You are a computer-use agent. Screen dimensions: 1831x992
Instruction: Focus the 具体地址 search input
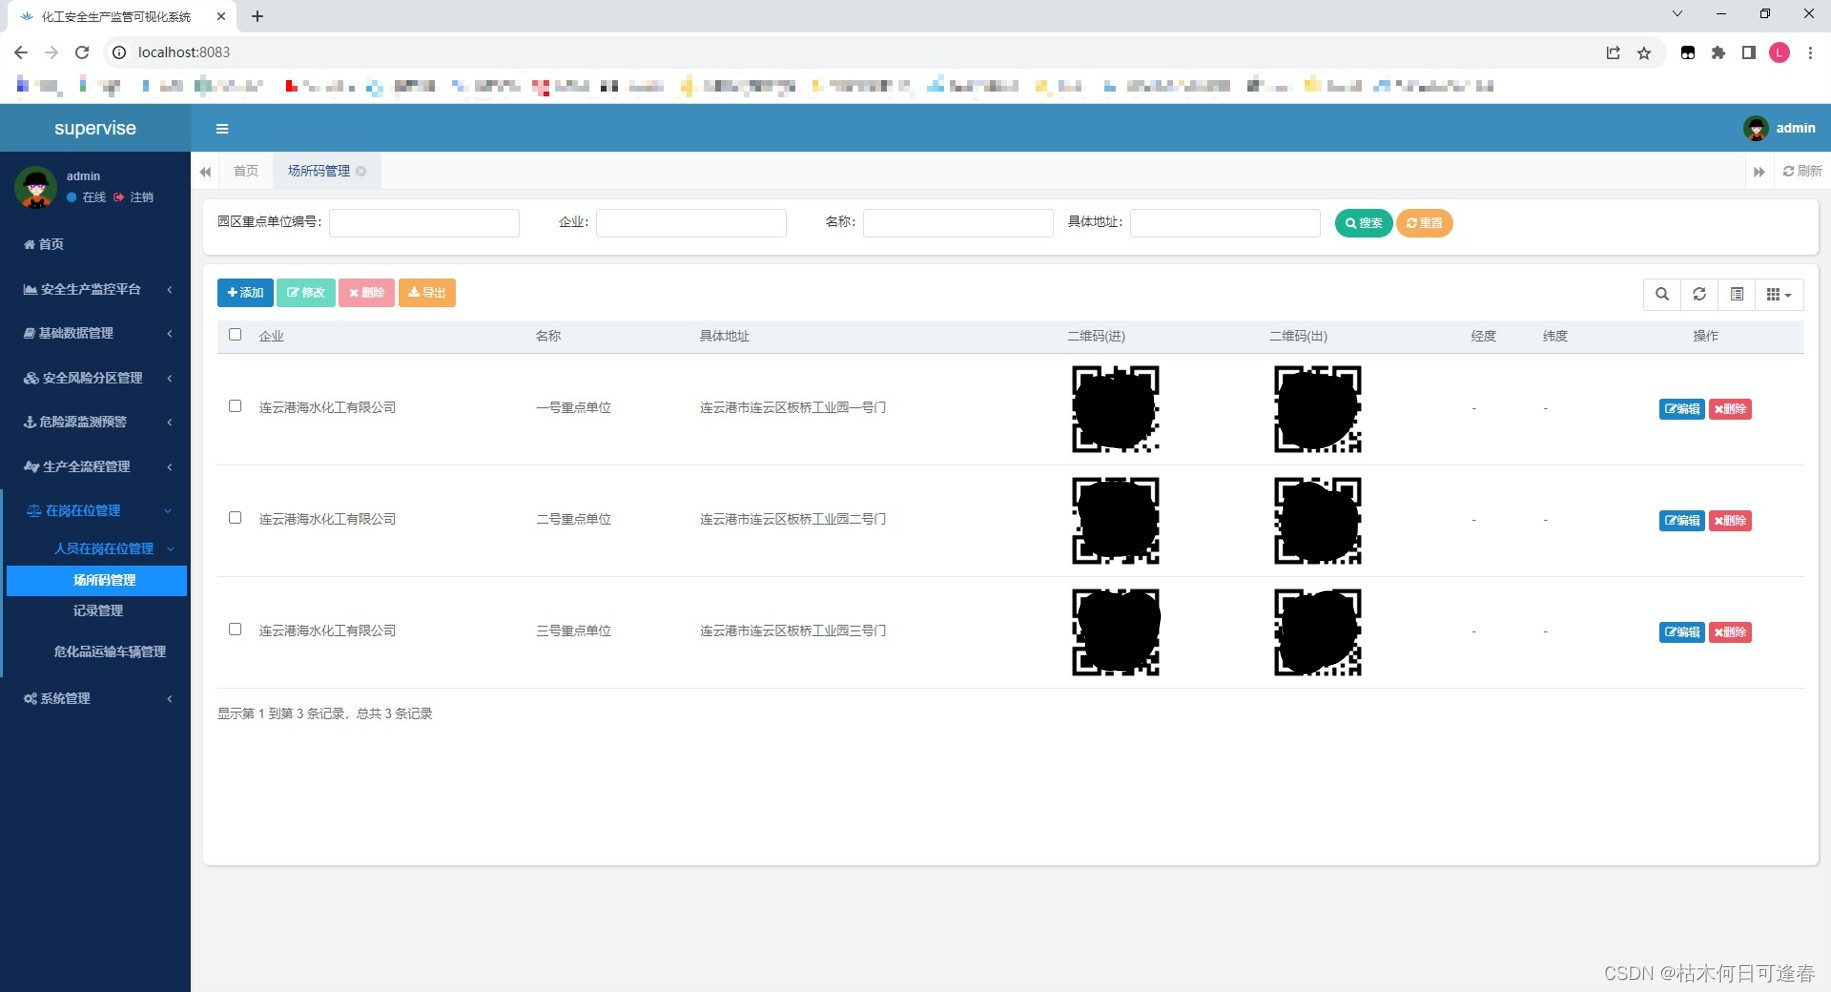[x=1225, y=222]
